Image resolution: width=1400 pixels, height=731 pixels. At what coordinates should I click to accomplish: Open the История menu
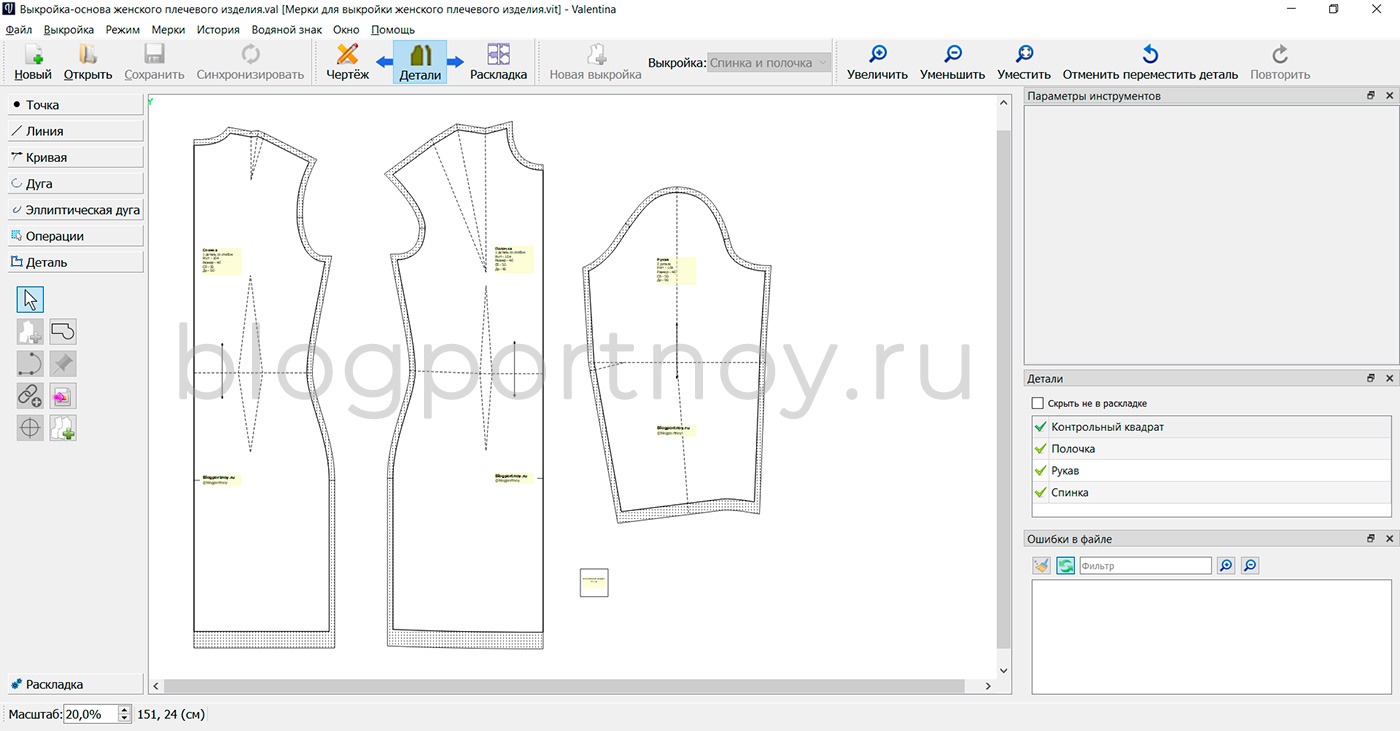click(x=218, y=30)
